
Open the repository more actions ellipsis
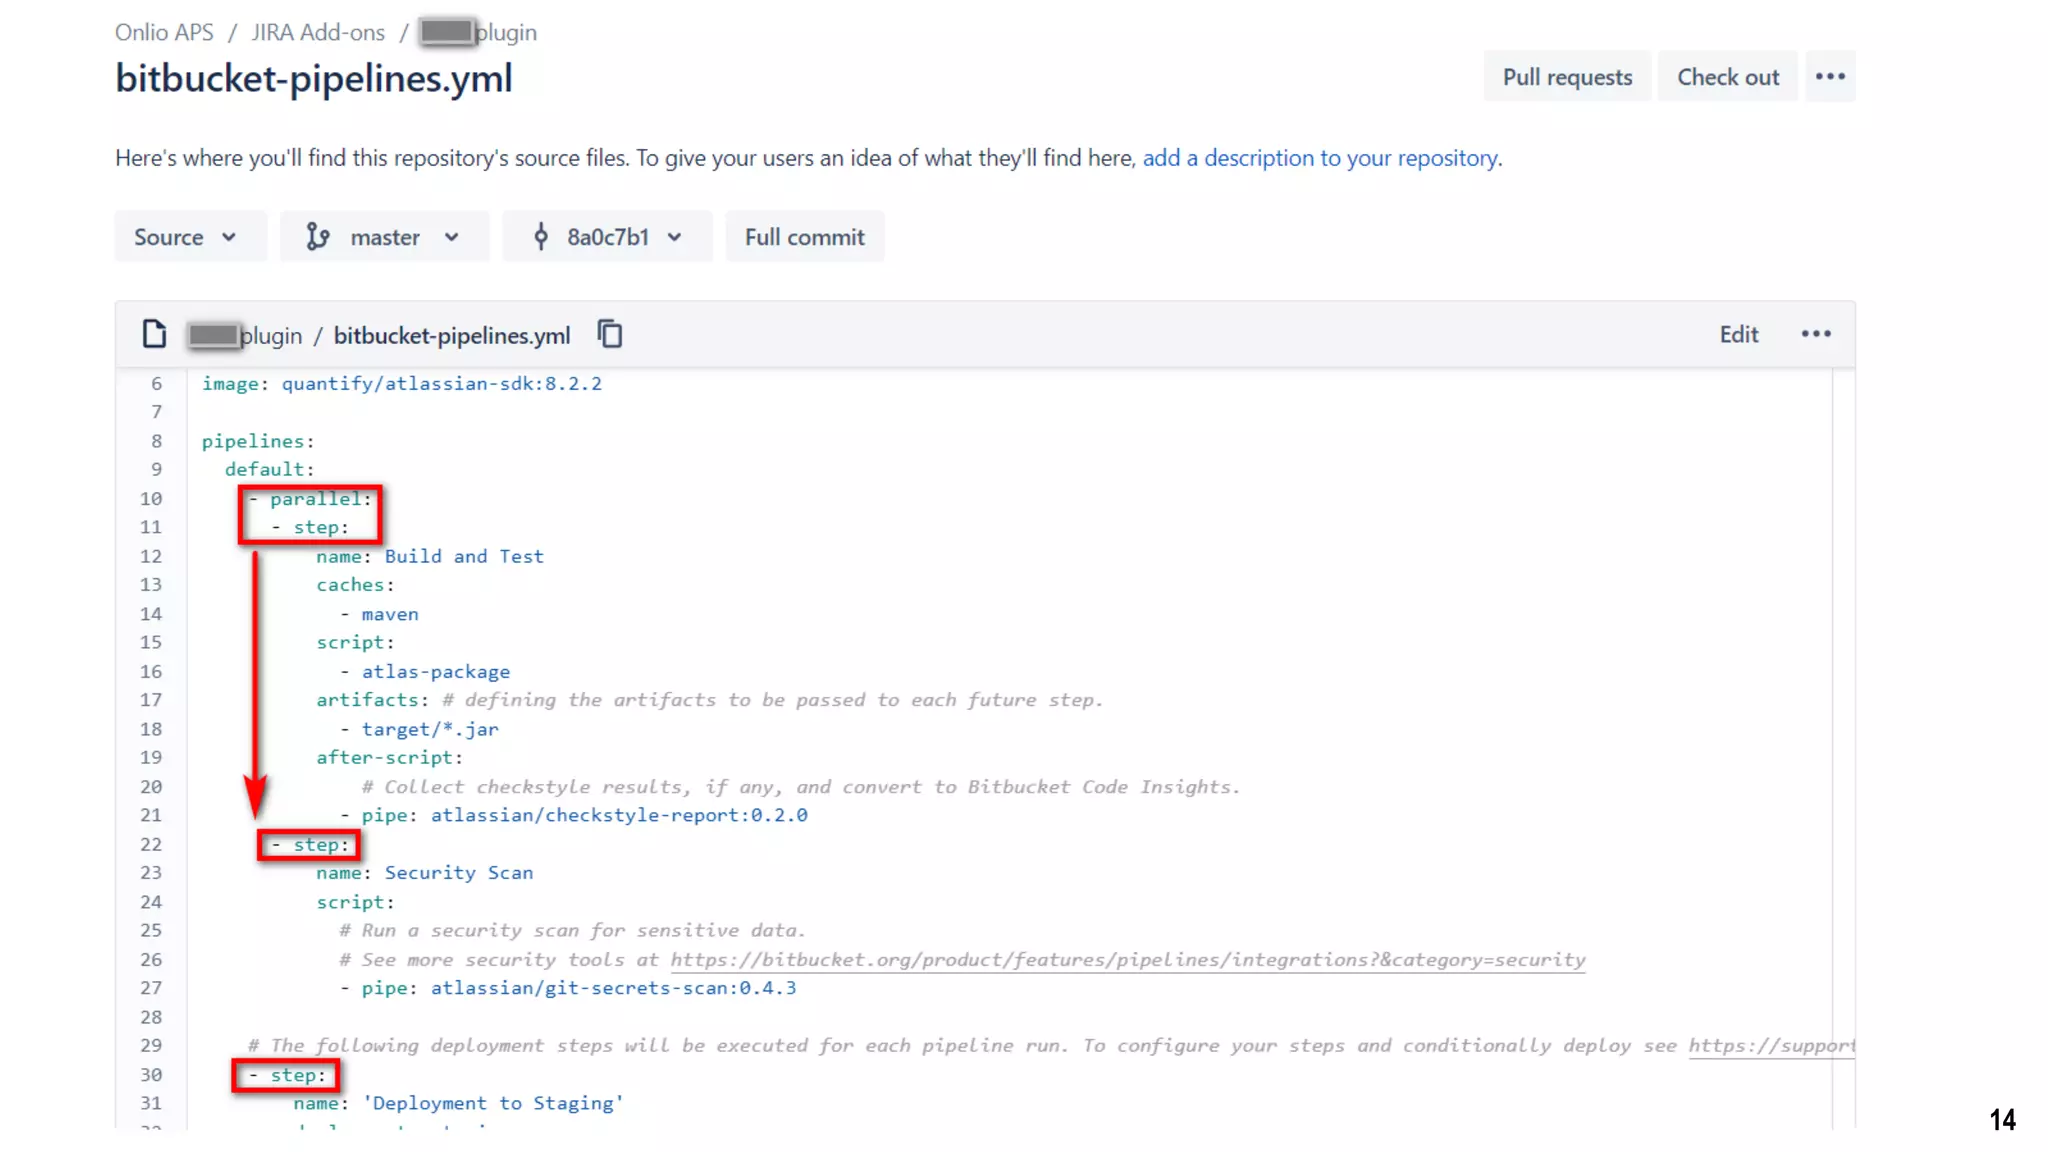pyautogui.click(x=1830, y=77)
